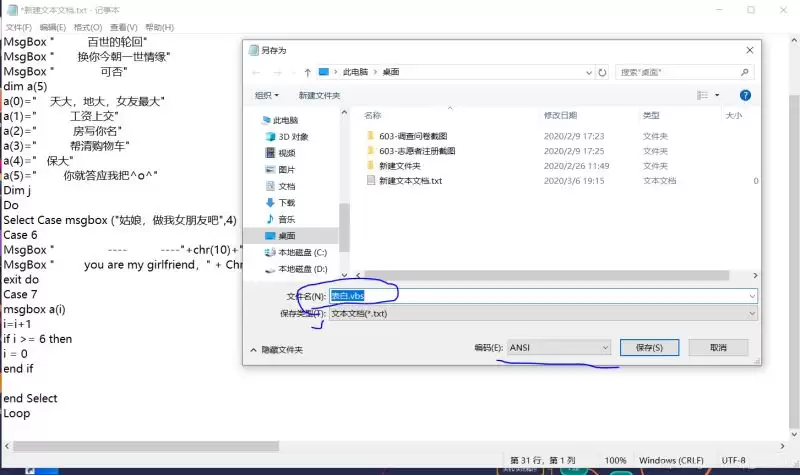
Task: Select the 3D 对象 folder icon
Action: tap(270, 137)
